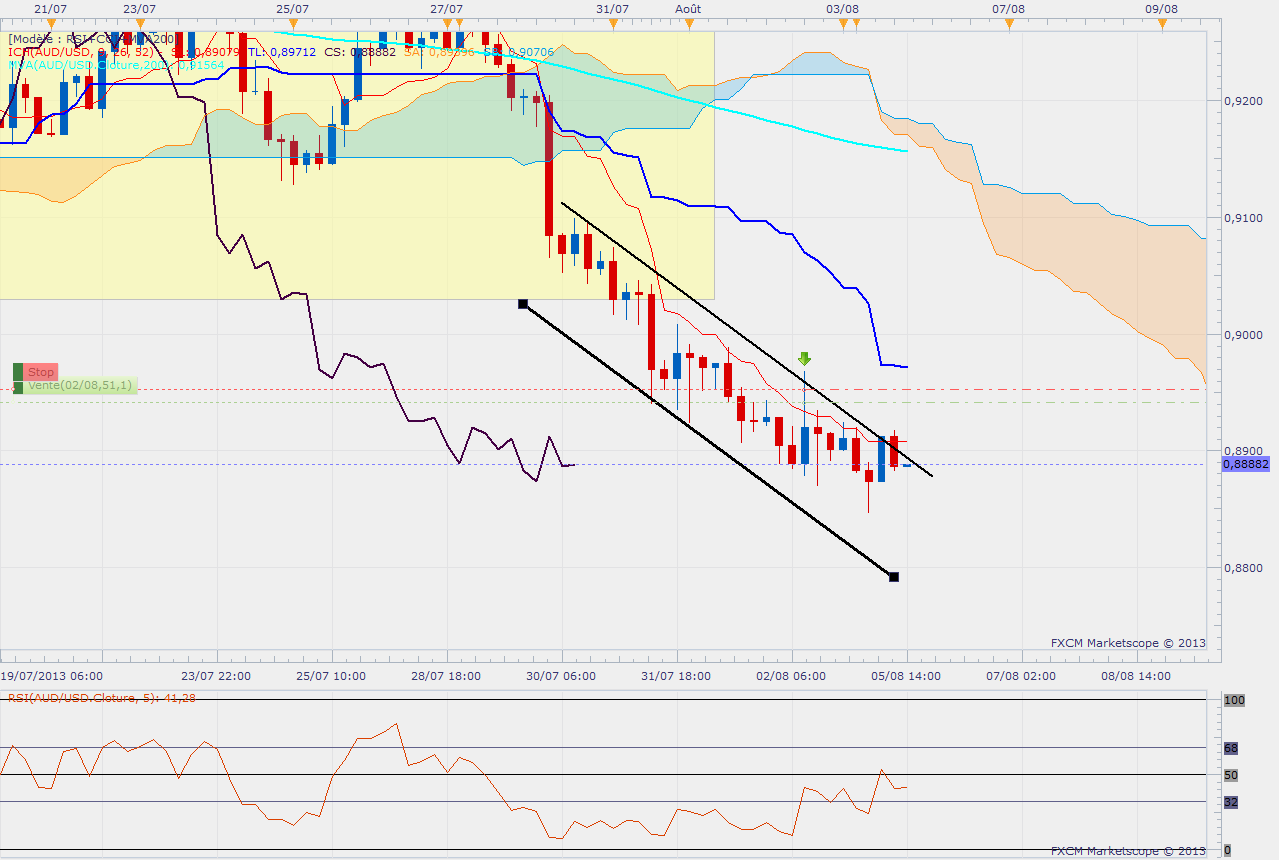Click the orange marker under 23/07
The height and width of the screenshot is (860, 1279).
pos(141,22)
